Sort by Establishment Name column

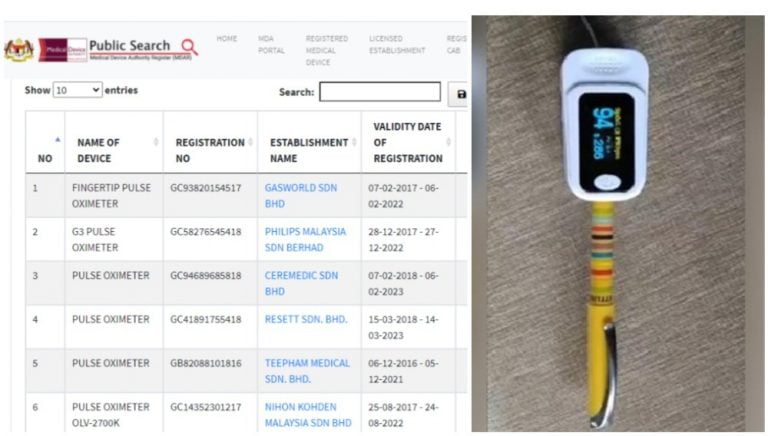point(354,142)
